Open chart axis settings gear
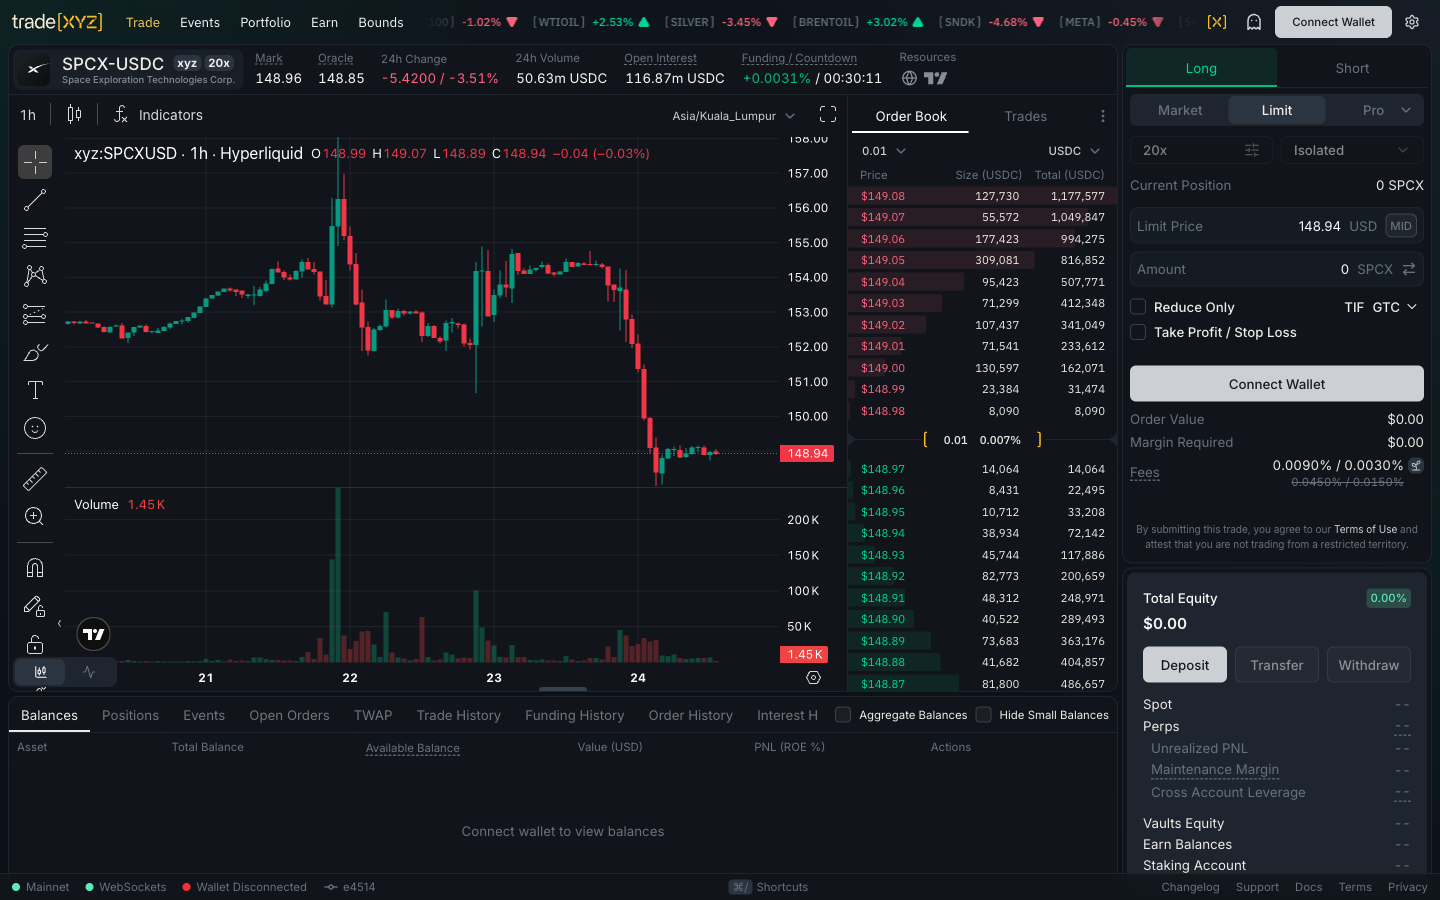 (813, 677)
